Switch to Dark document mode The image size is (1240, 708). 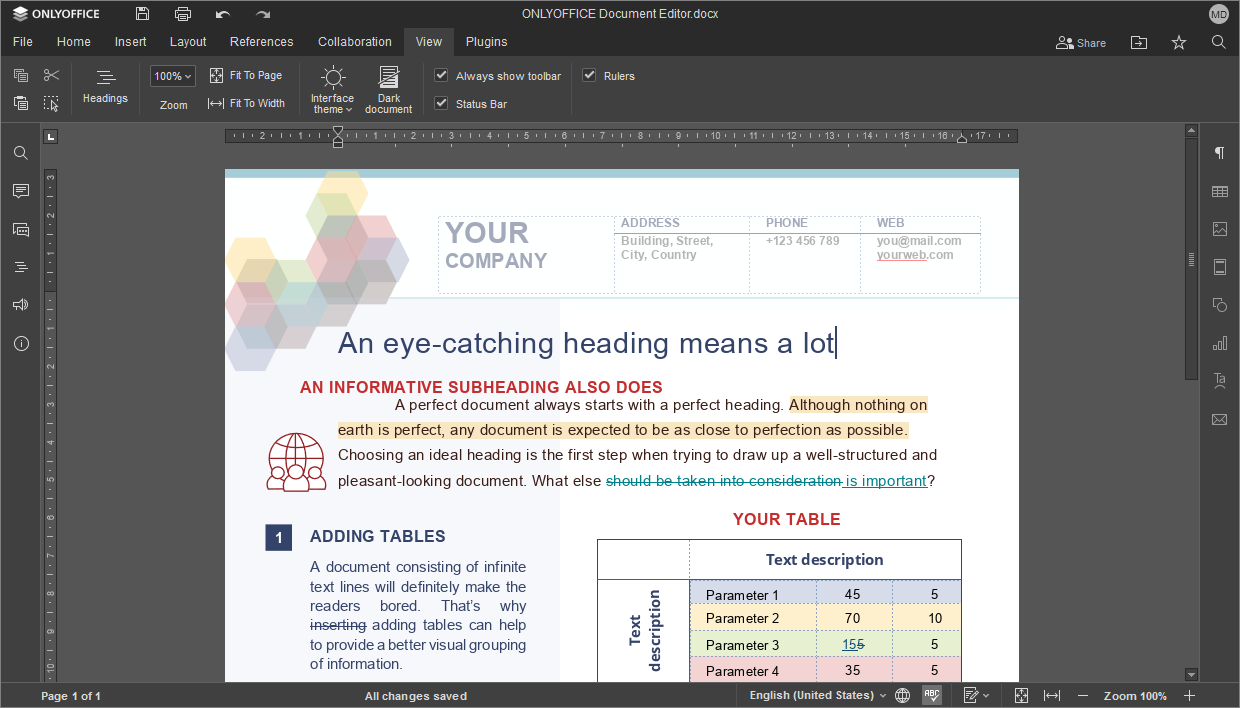(388, 88)
